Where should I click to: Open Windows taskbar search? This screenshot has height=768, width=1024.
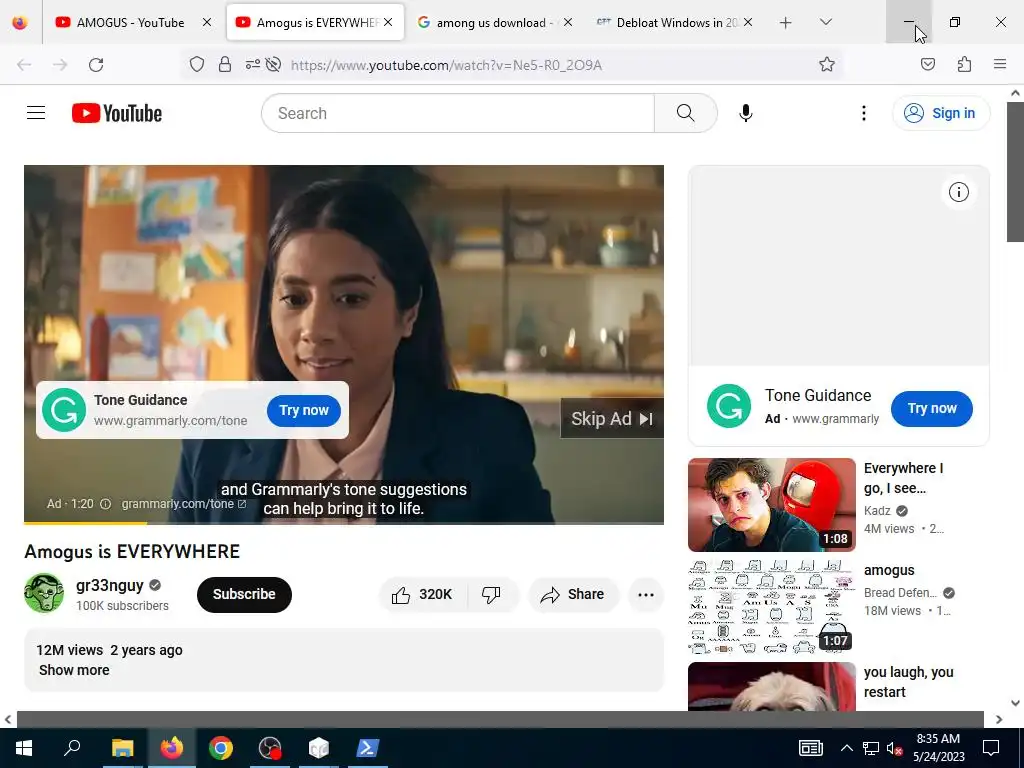pos(72,748)
